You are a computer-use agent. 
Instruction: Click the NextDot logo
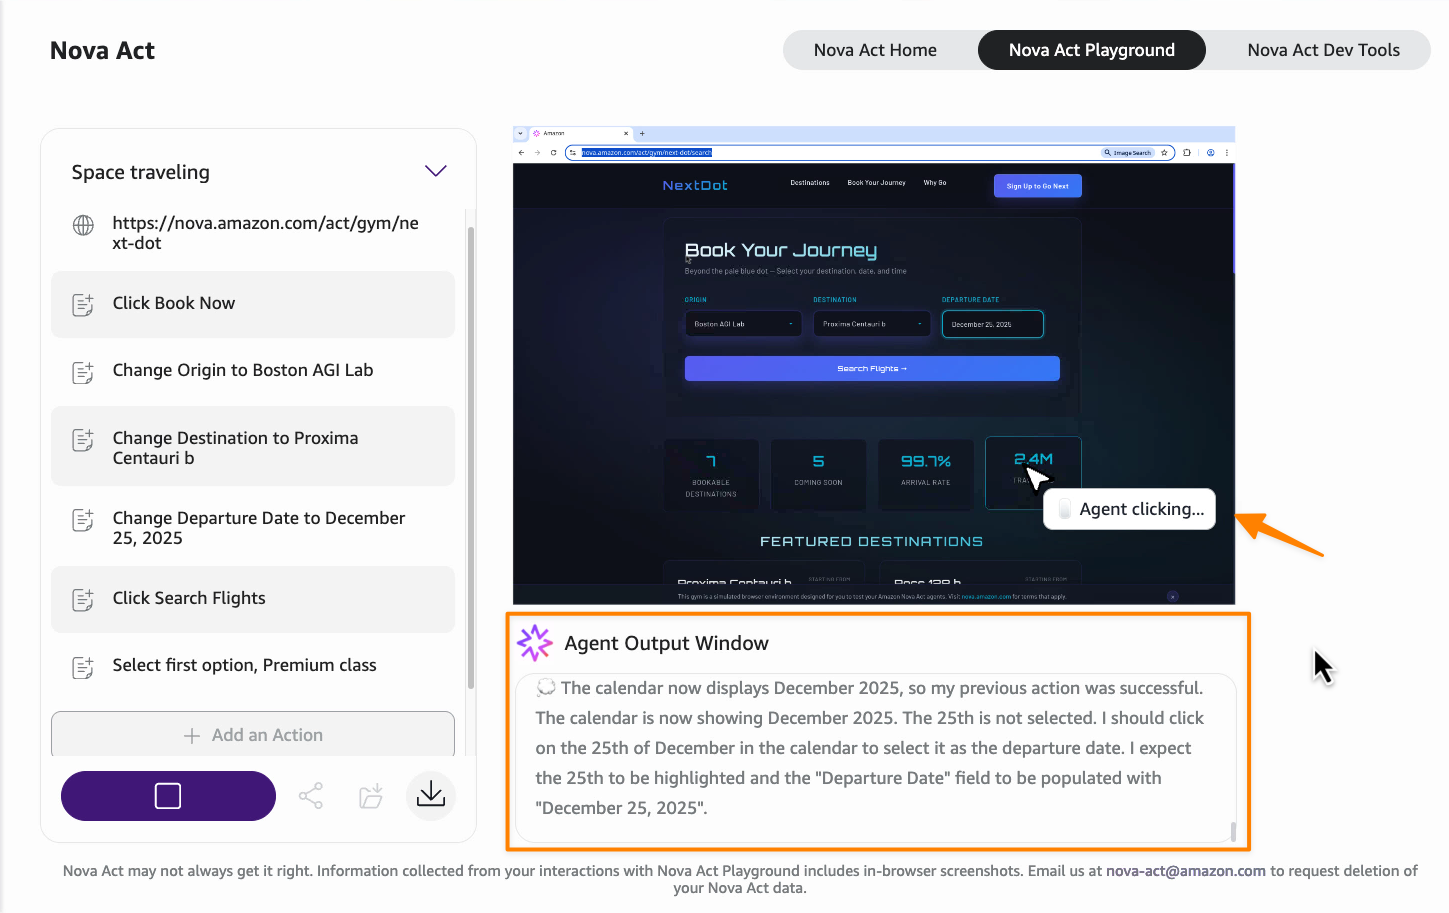coord(695,186)
